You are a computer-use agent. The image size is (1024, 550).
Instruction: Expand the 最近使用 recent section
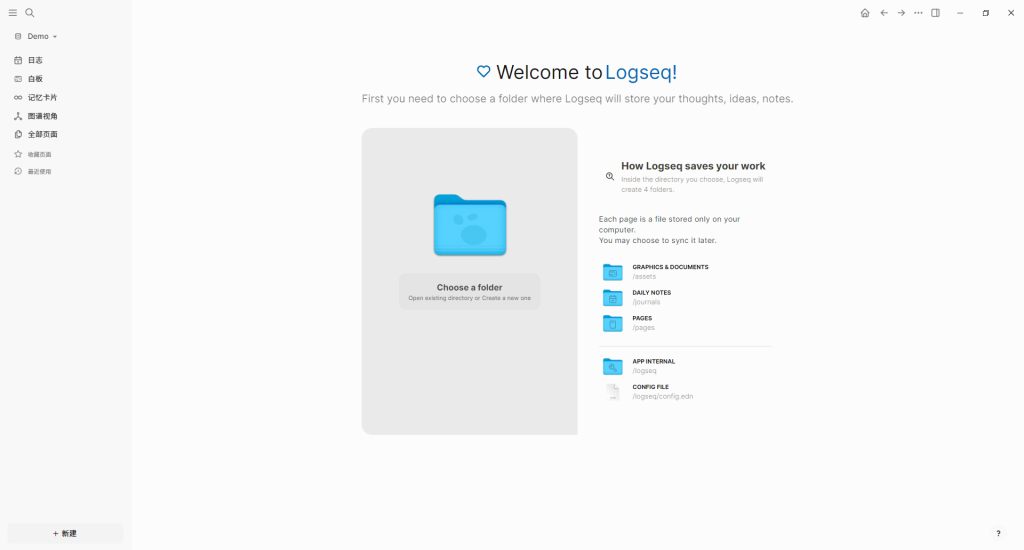pos(39,172)
